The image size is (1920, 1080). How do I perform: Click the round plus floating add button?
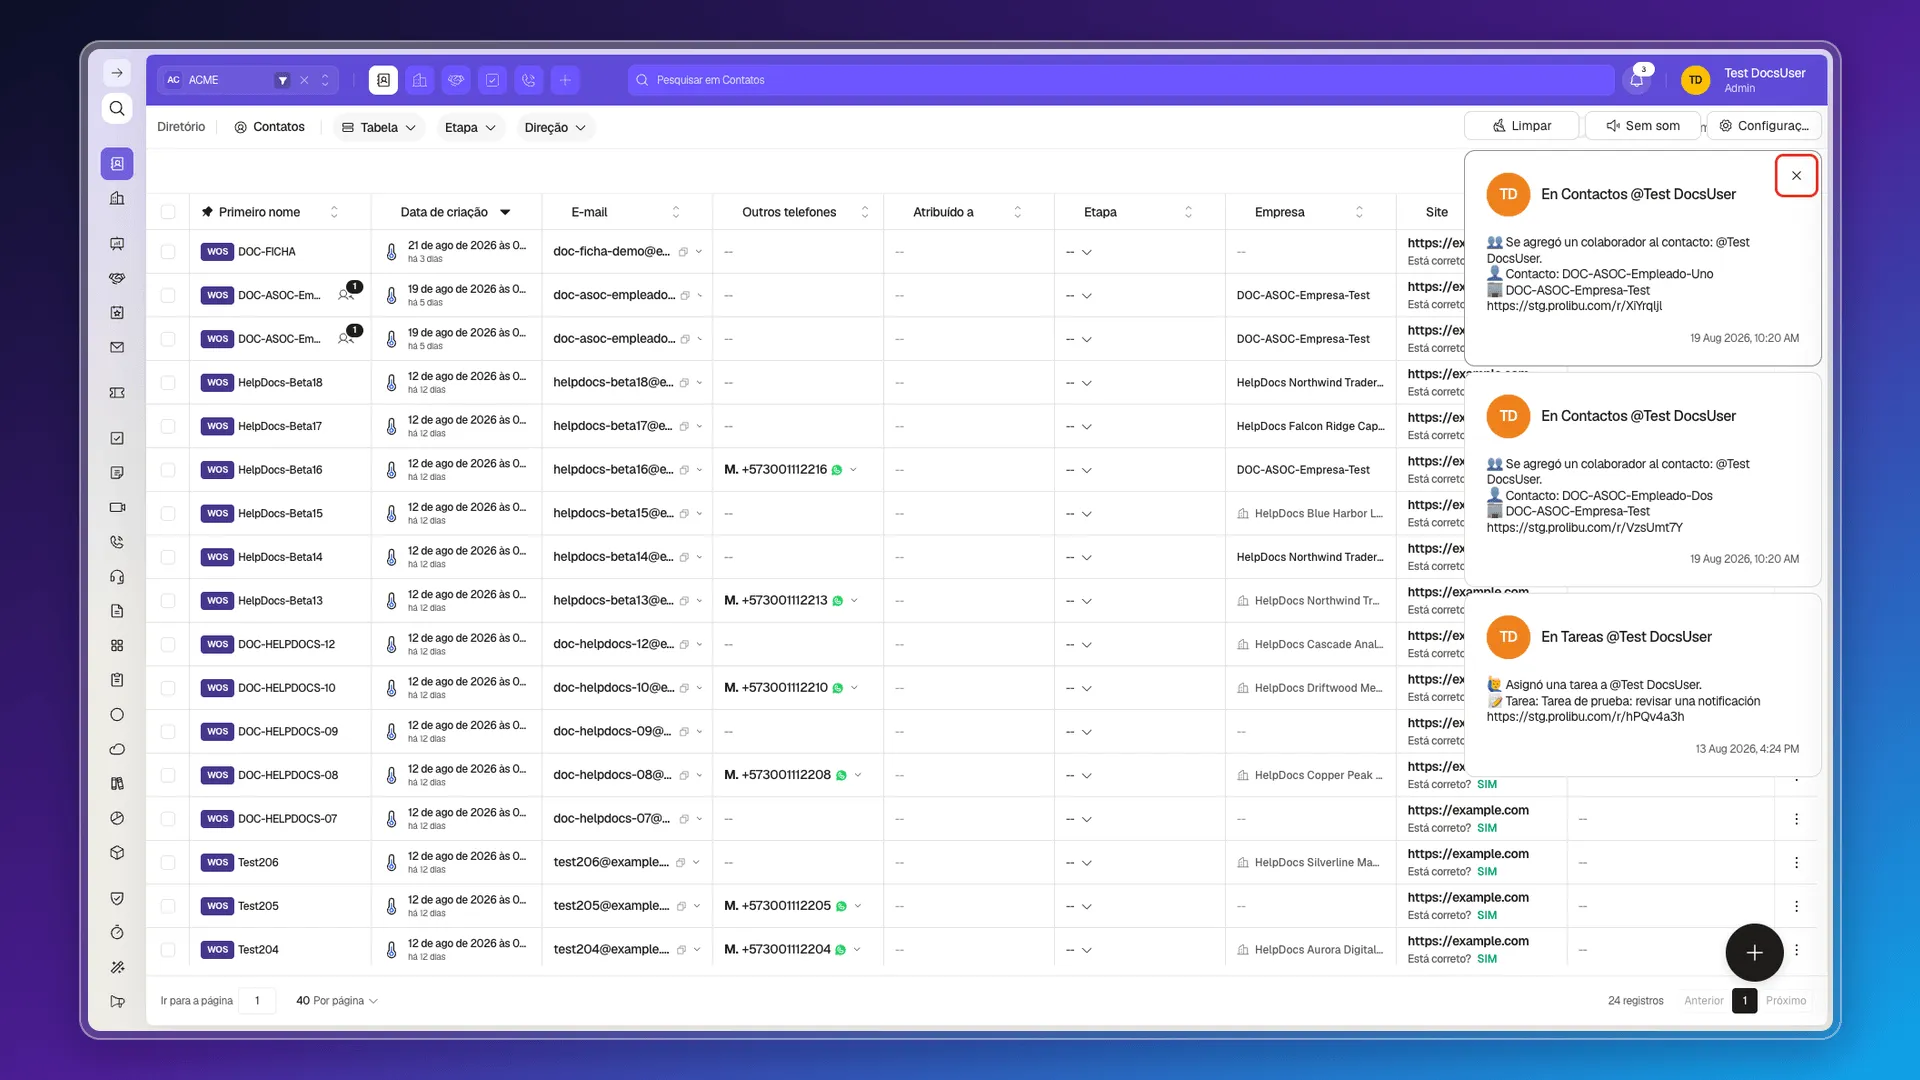(x=1754, y=953)
